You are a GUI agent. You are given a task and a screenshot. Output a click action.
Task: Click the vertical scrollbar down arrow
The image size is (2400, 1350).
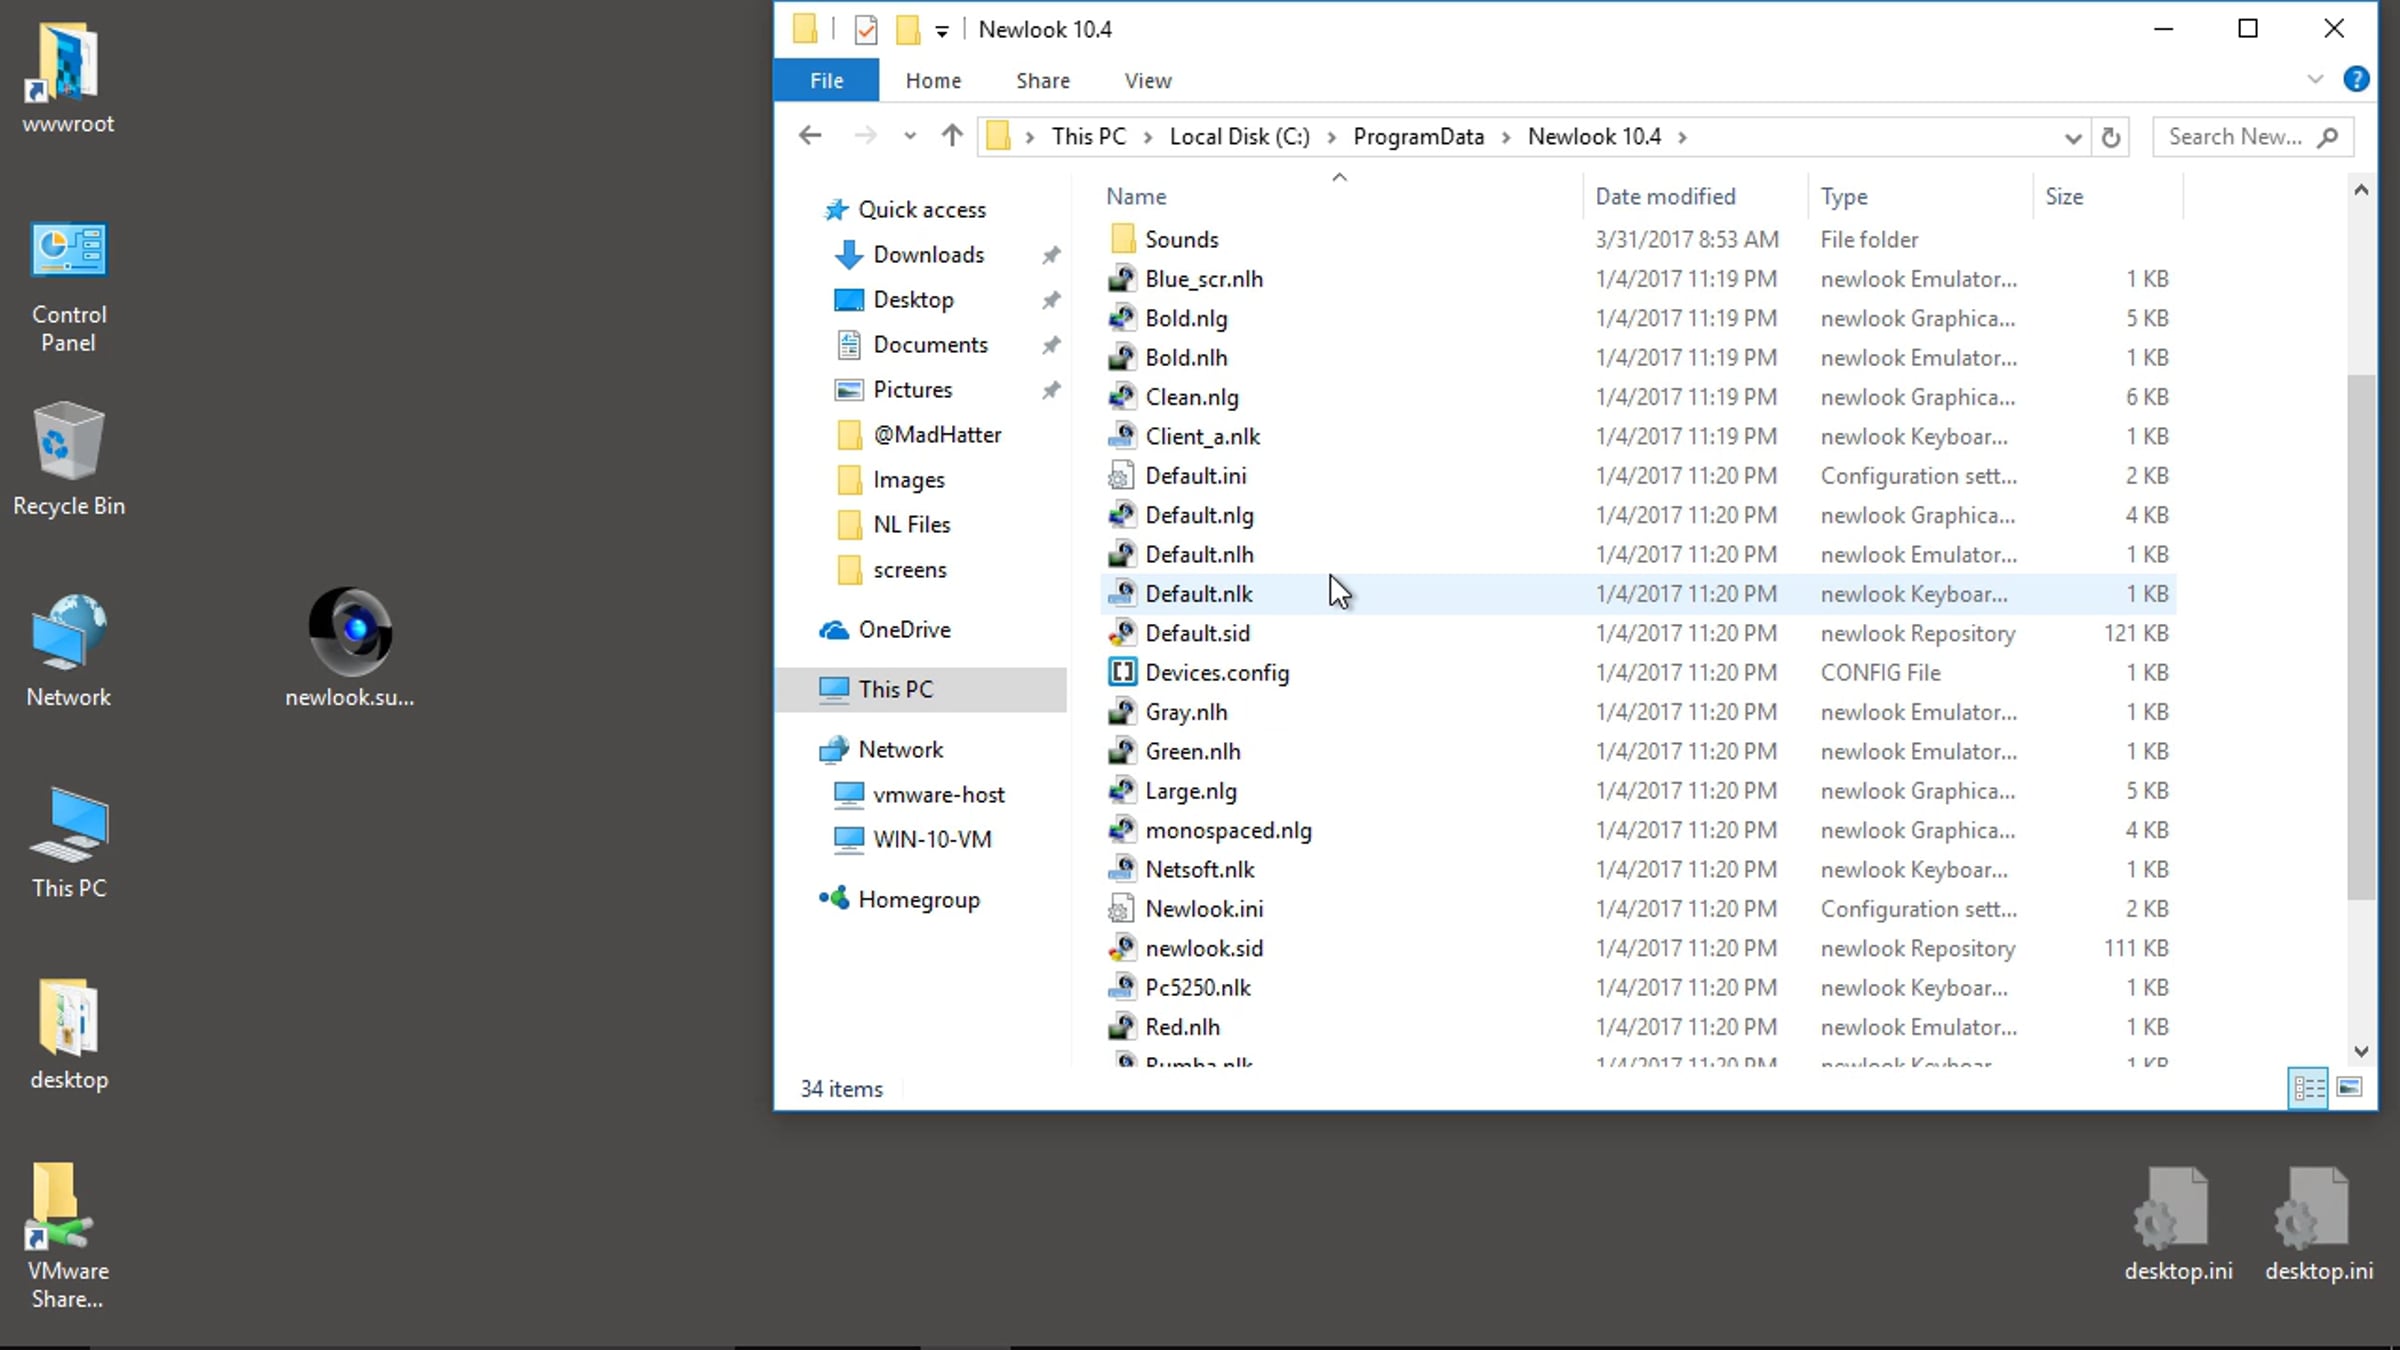point(2361,1051)
